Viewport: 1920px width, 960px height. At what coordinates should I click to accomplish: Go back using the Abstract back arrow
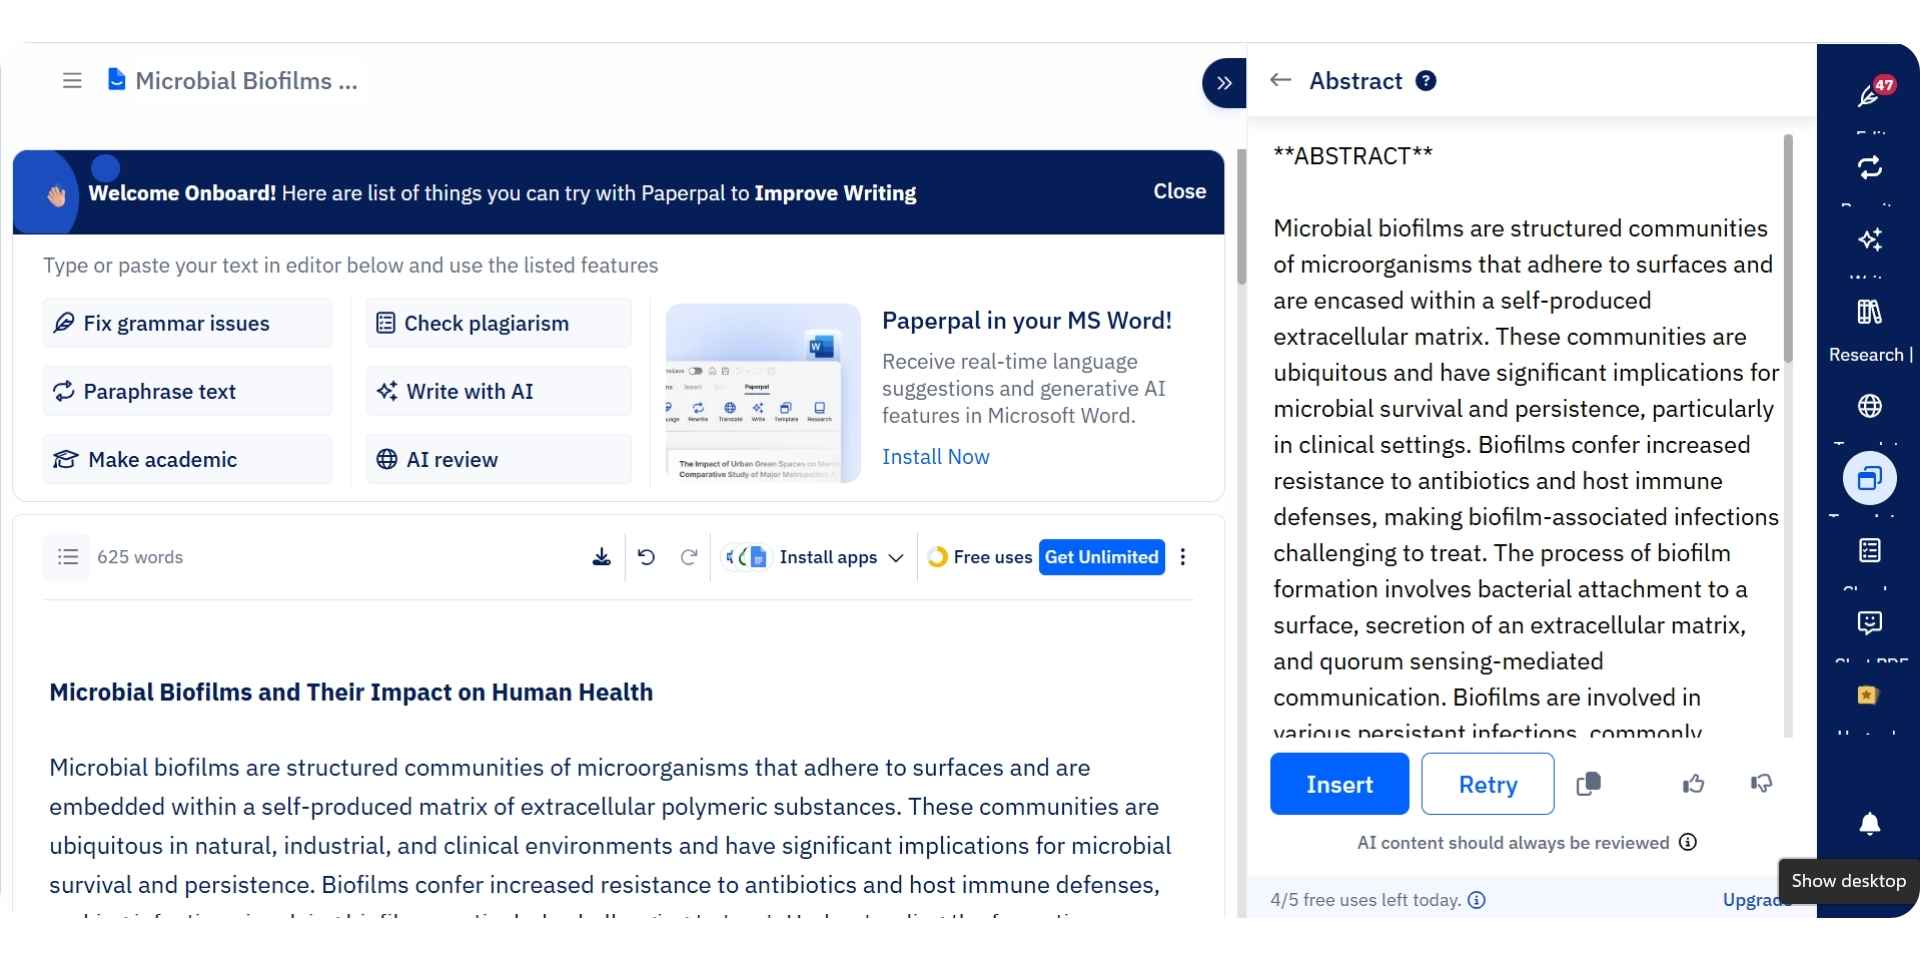pos(1280,81)
